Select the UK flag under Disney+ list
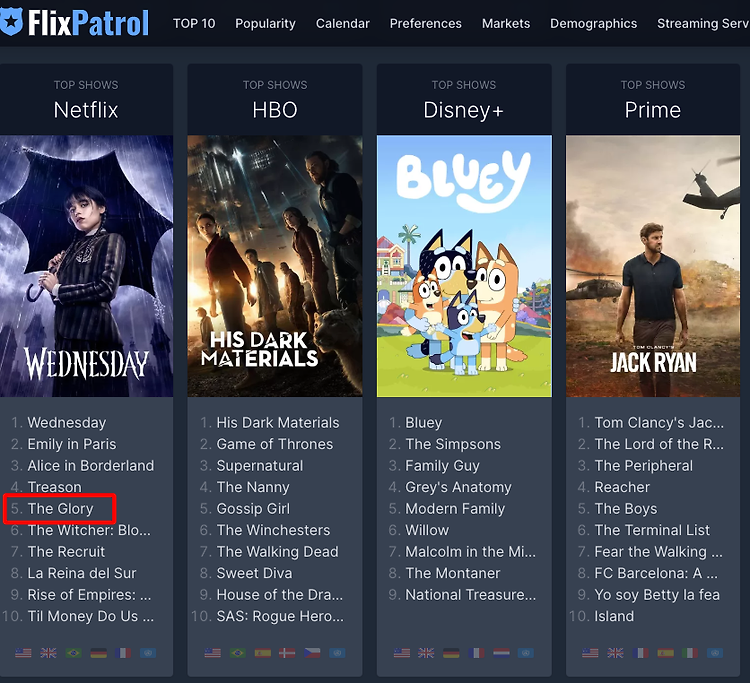This screenshot has width=750, height=683. click(x=426, y=653)
